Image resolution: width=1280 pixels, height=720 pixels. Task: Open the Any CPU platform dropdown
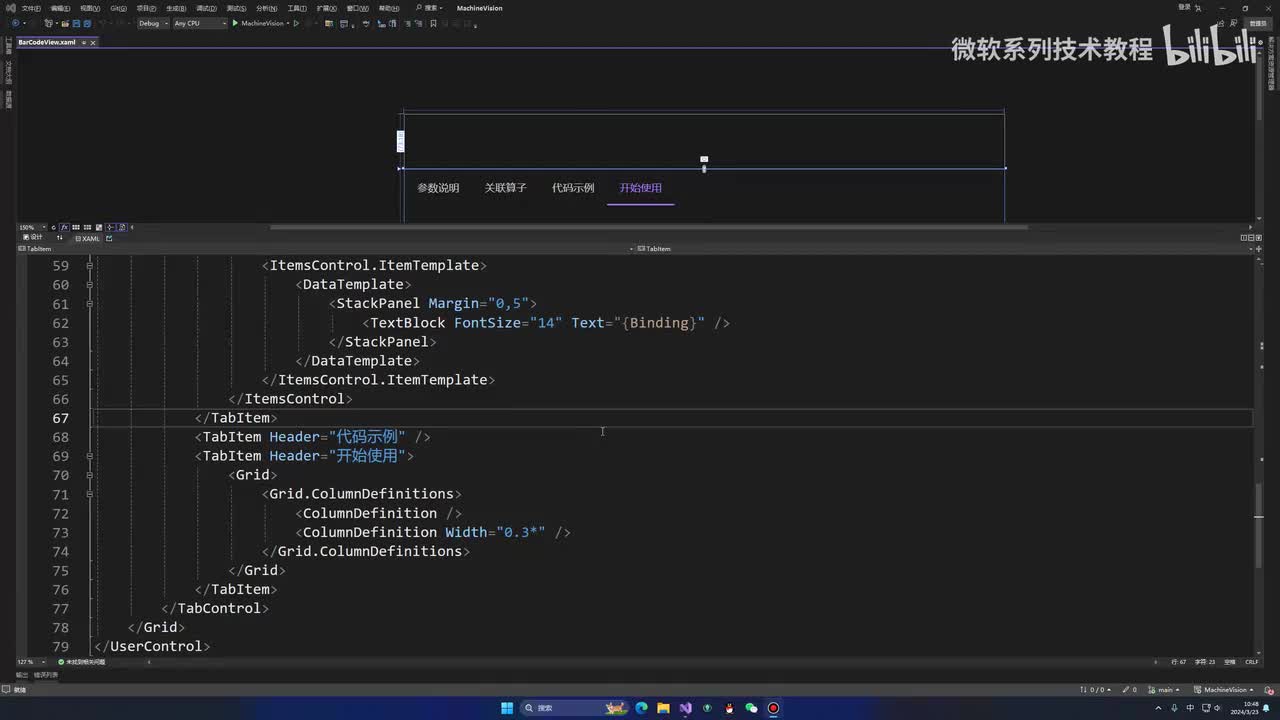coord(200,23)
